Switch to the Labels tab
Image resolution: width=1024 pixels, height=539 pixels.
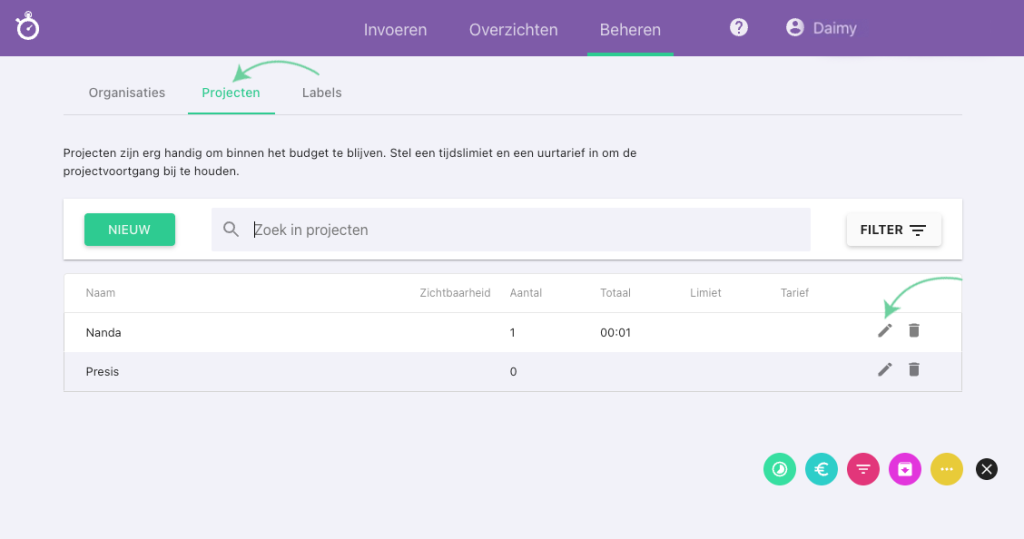pyautogui.click(x=322, y=93)
